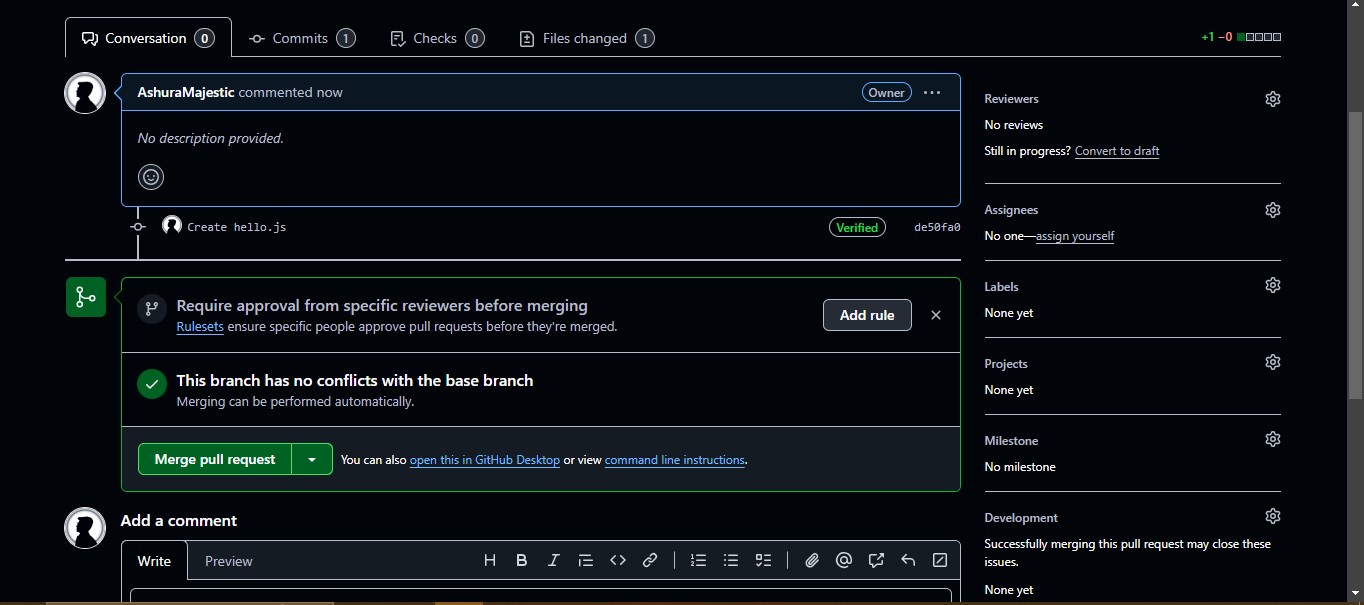This screenshot has width=1364, height=605.
Task: Open Assignees settings gear
Action: click(1272, 210)
